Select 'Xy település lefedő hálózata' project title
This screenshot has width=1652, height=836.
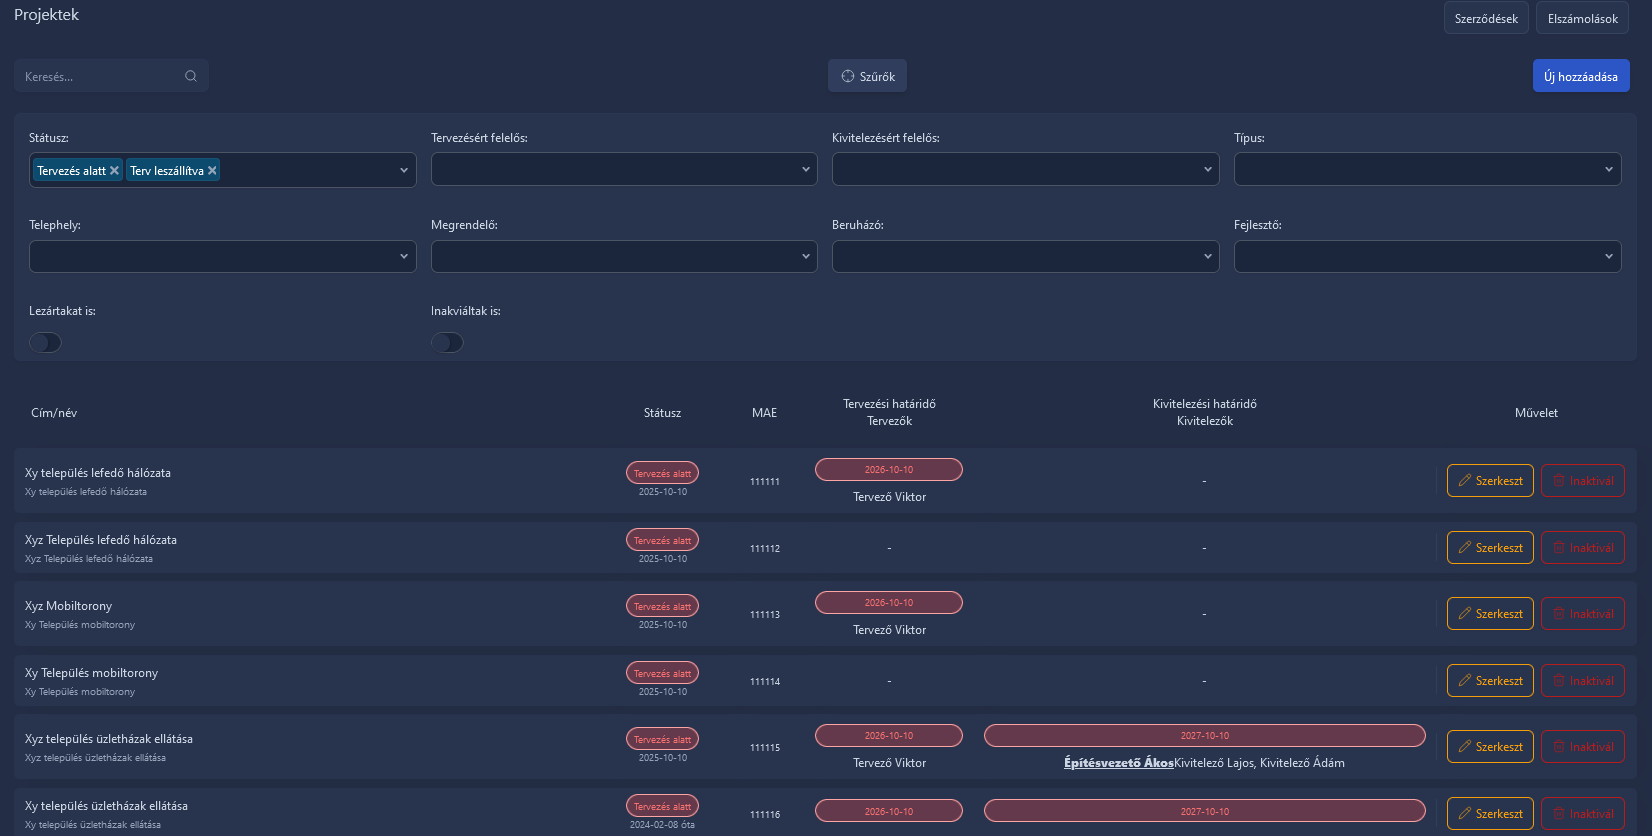pos(98,473)
